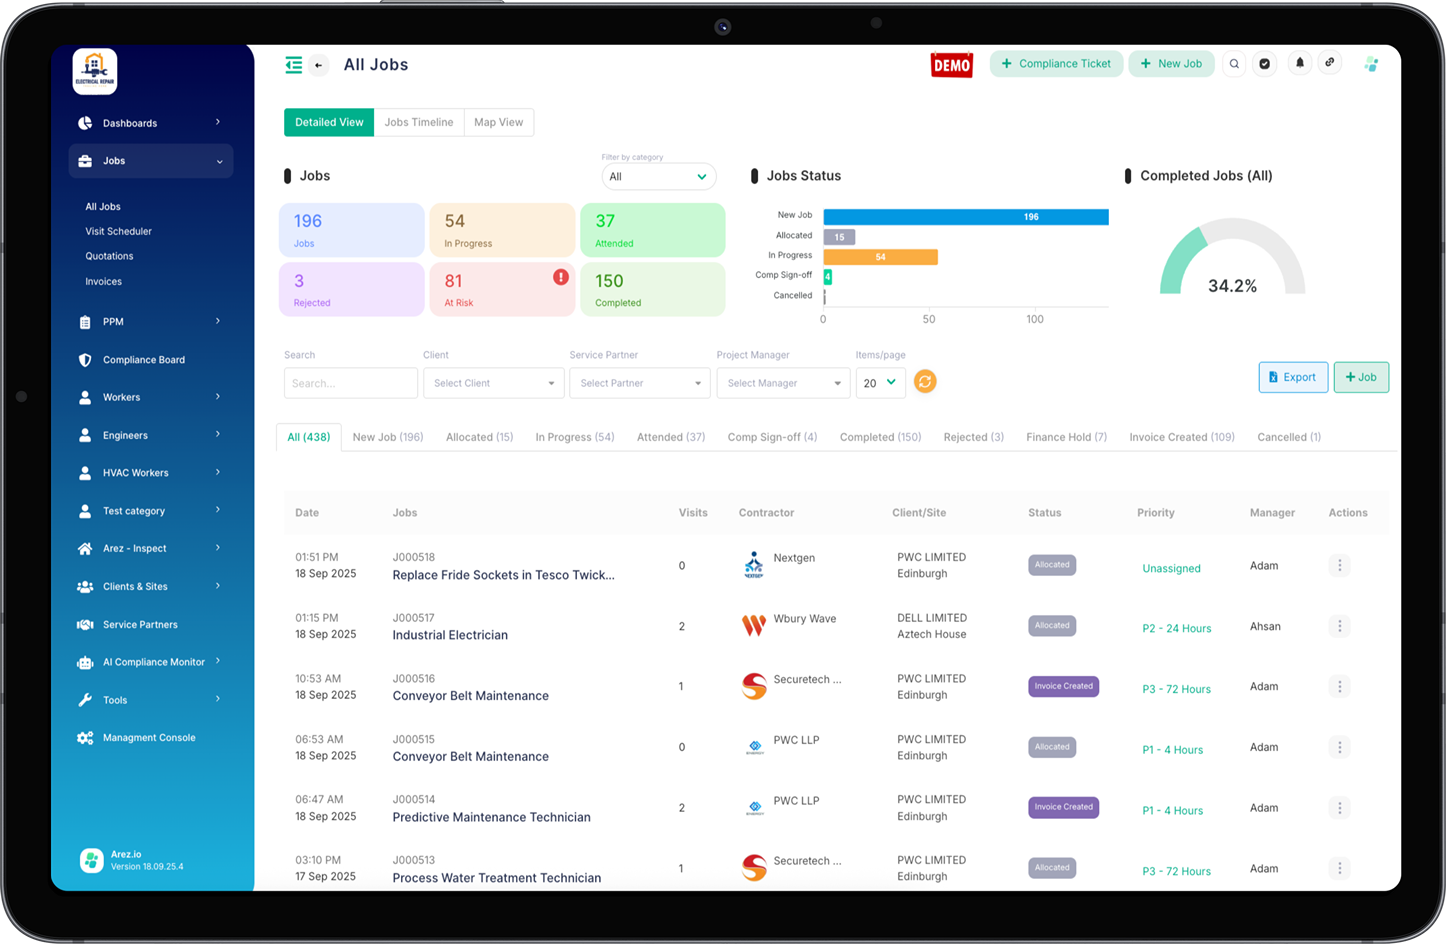The width and height of the screenshot is (1446, 944).
Task: Click inside the Search input field
Action: (350, 382)
